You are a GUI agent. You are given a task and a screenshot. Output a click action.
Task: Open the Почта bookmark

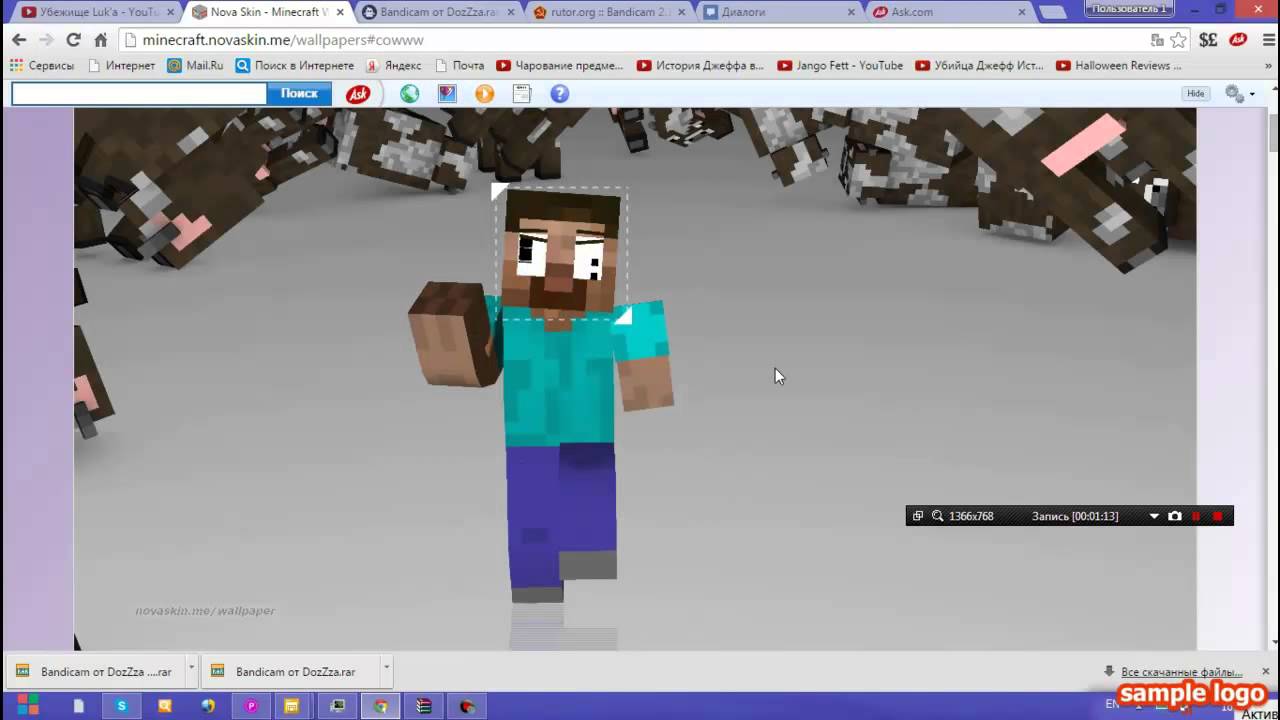[459, 65]
